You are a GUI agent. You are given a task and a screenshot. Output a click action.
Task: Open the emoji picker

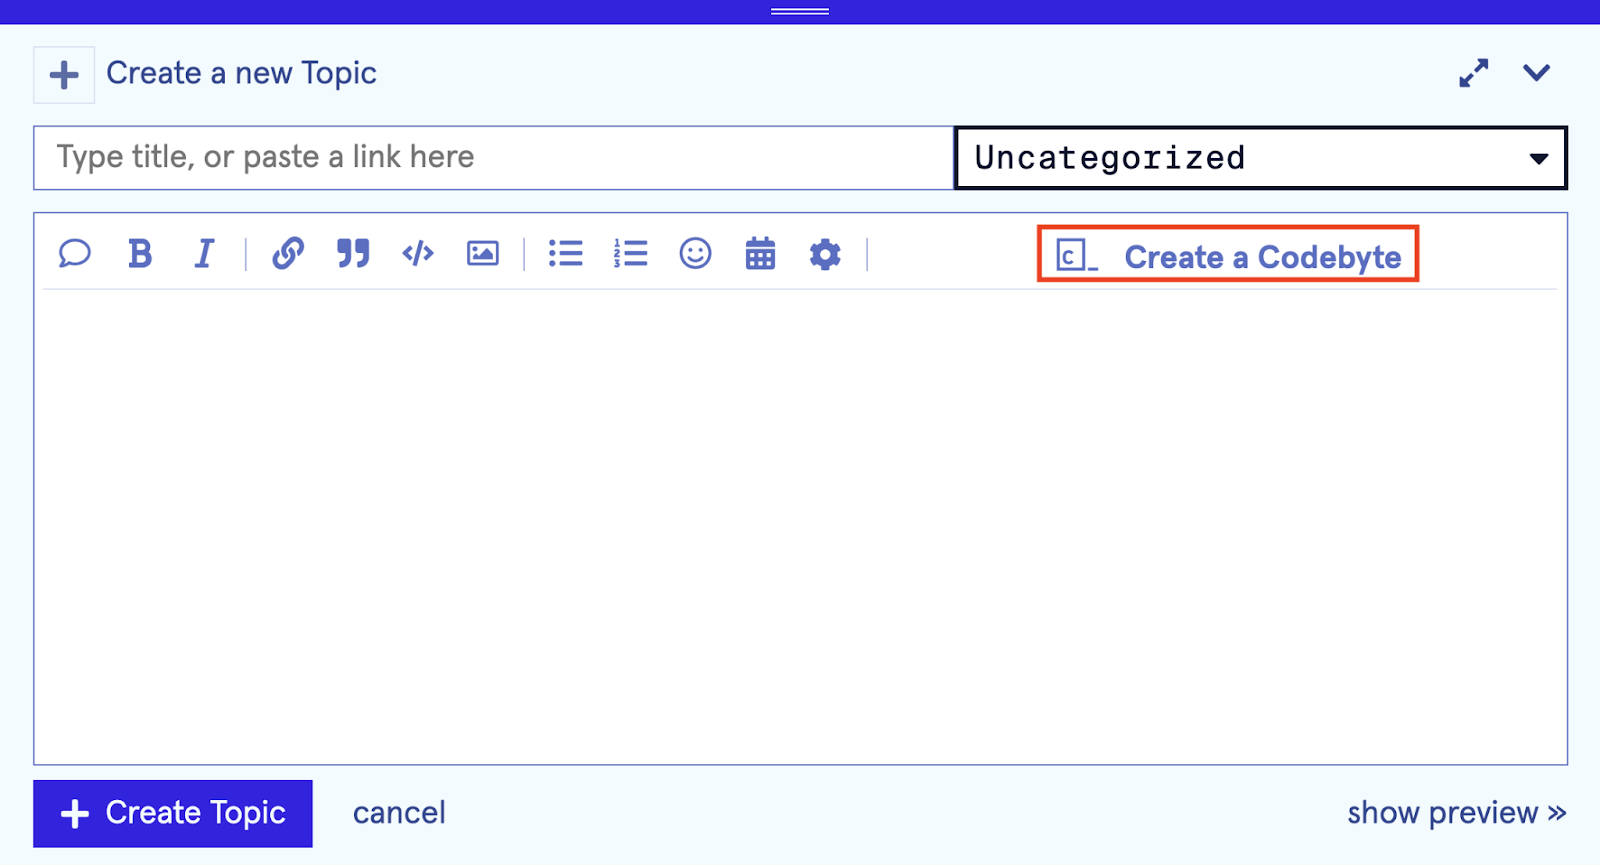pos(695,254)
